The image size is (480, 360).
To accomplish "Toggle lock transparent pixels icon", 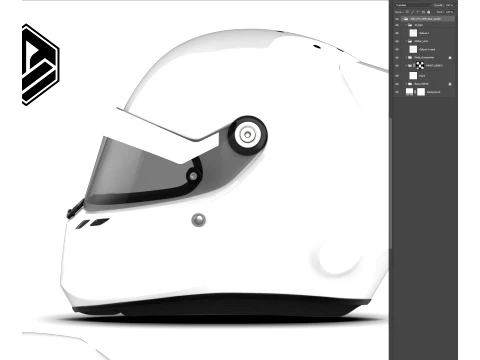I will [407, 12].
